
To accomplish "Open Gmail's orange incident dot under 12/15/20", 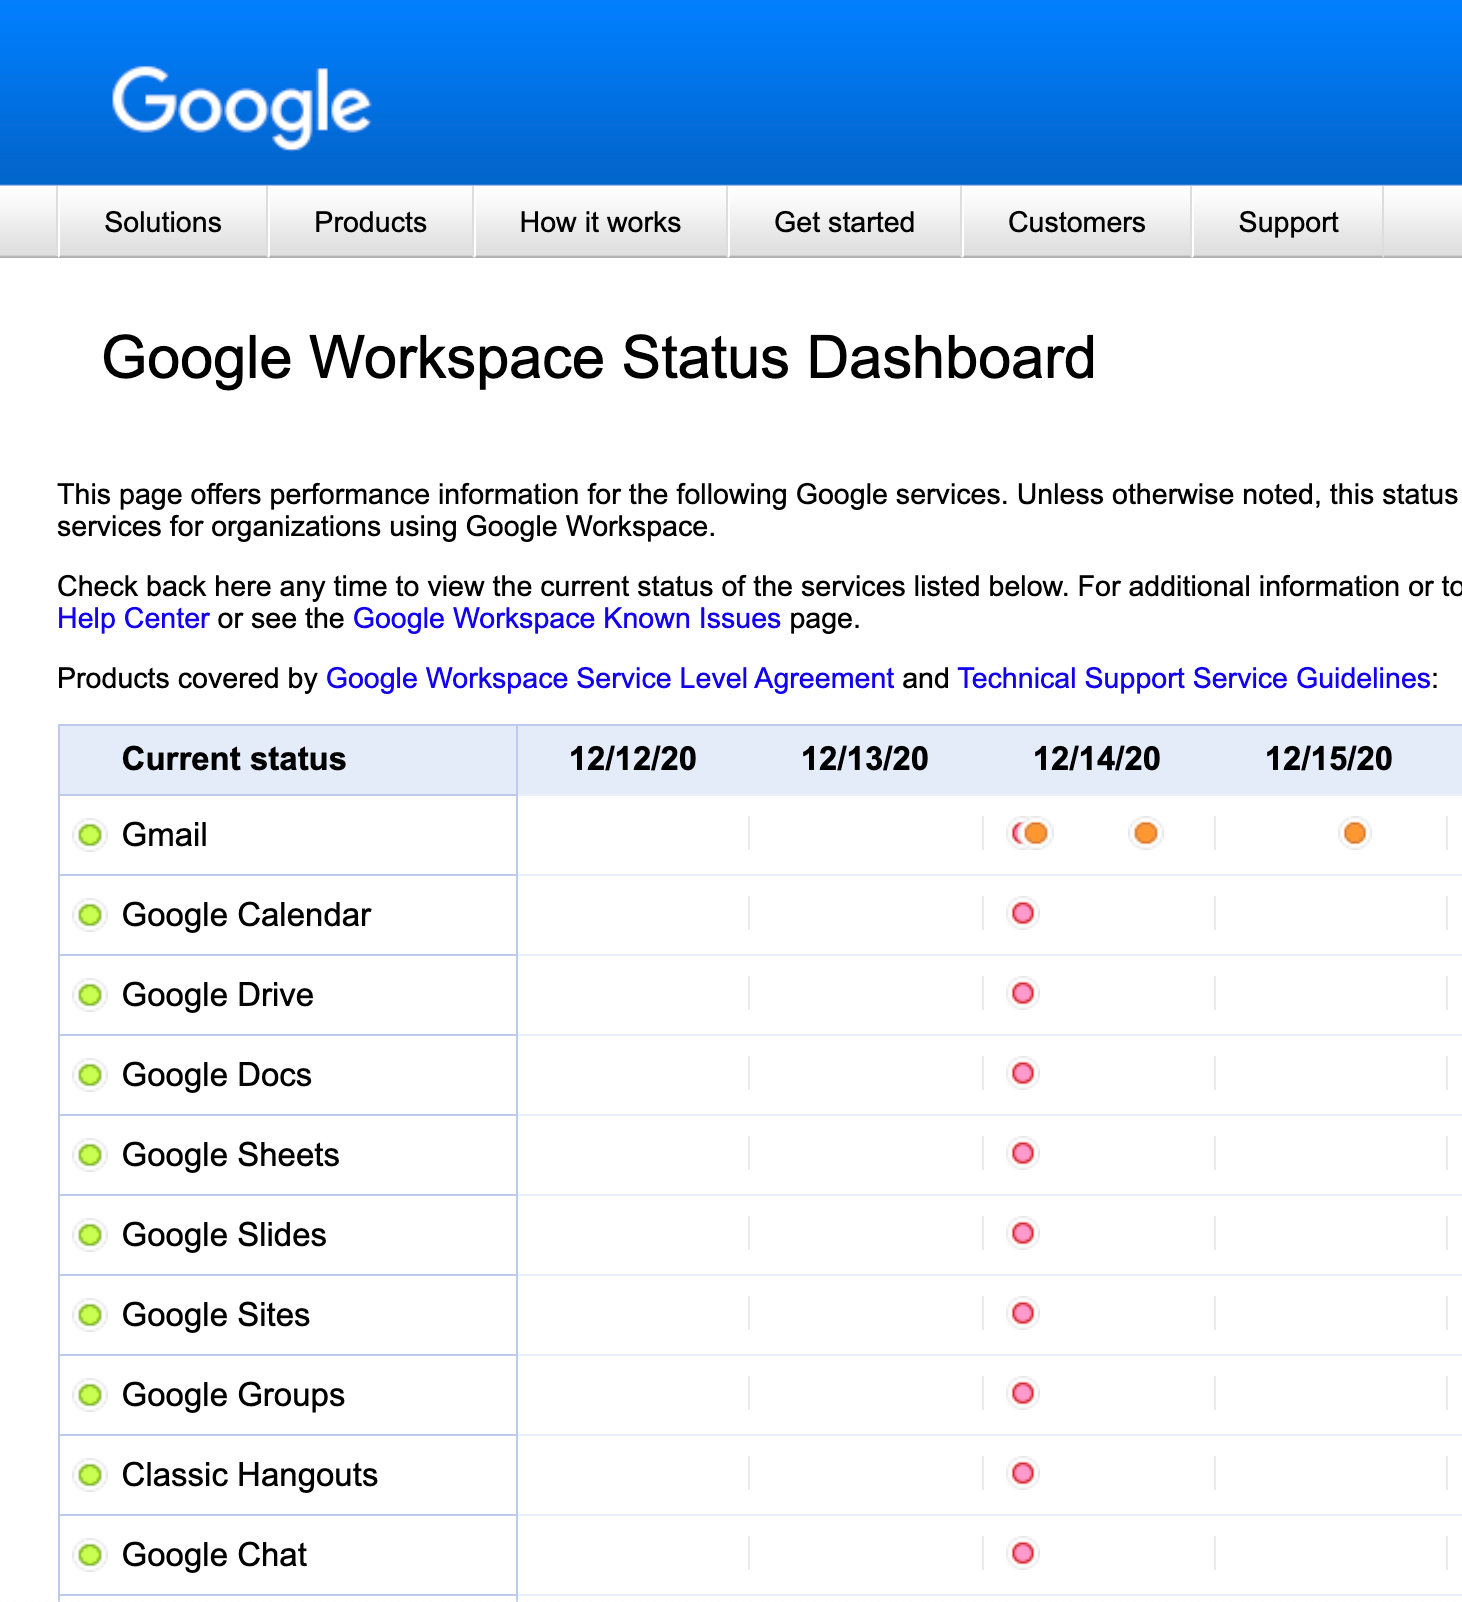I will (1355, 833).
